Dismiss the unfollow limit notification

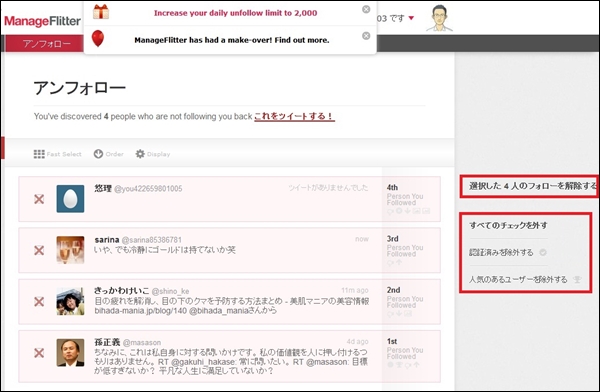click(x=366, y=10)
